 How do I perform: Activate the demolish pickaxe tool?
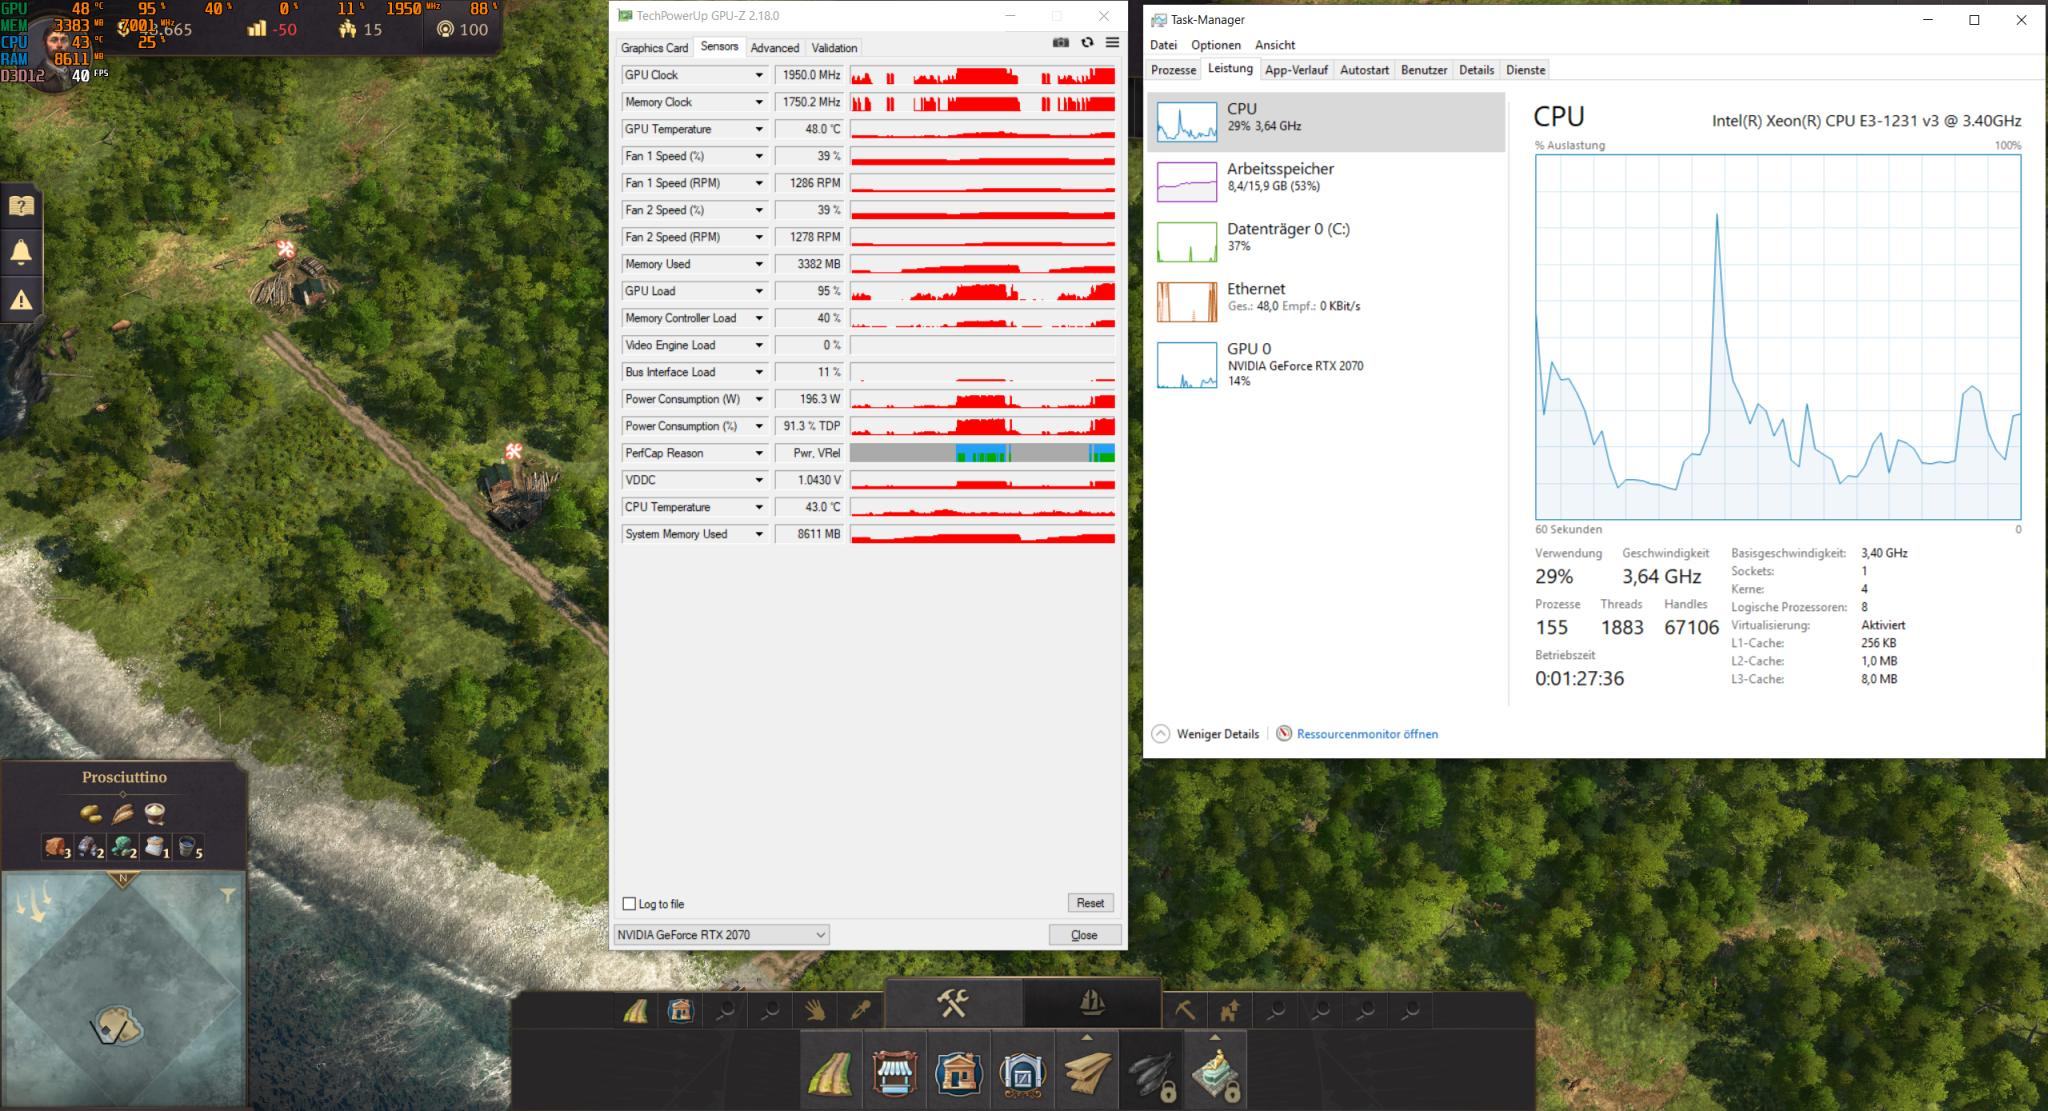[x=1184, y=1011]
